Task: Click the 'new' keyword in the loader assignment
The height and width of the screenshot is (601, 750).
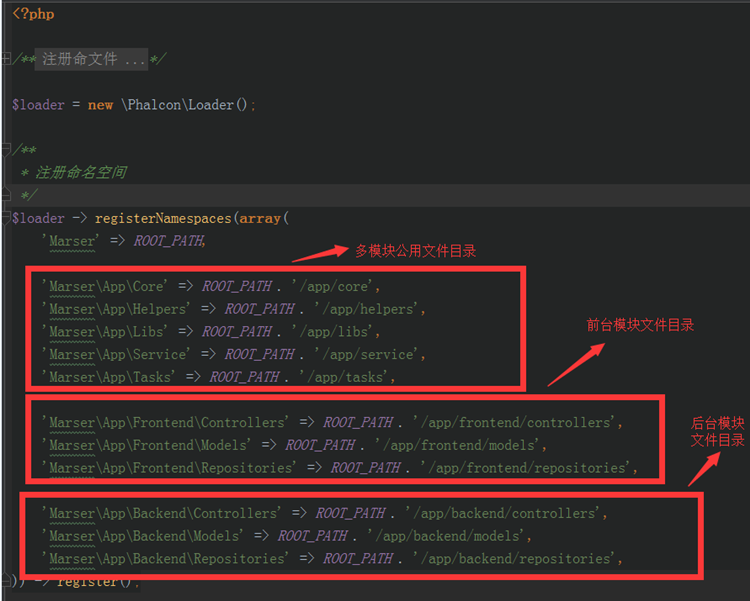Action: [x=100, y=104]
